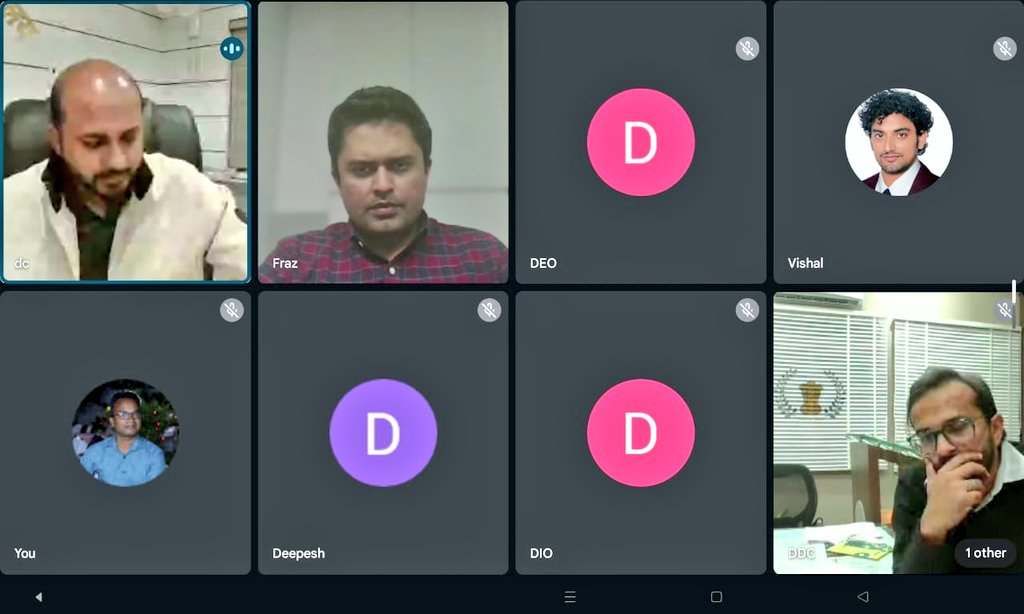This screenshot has width=1024, height=614.
Task: Tap the Android back arrow in navigation bar
Action: (x=863, y=596)
